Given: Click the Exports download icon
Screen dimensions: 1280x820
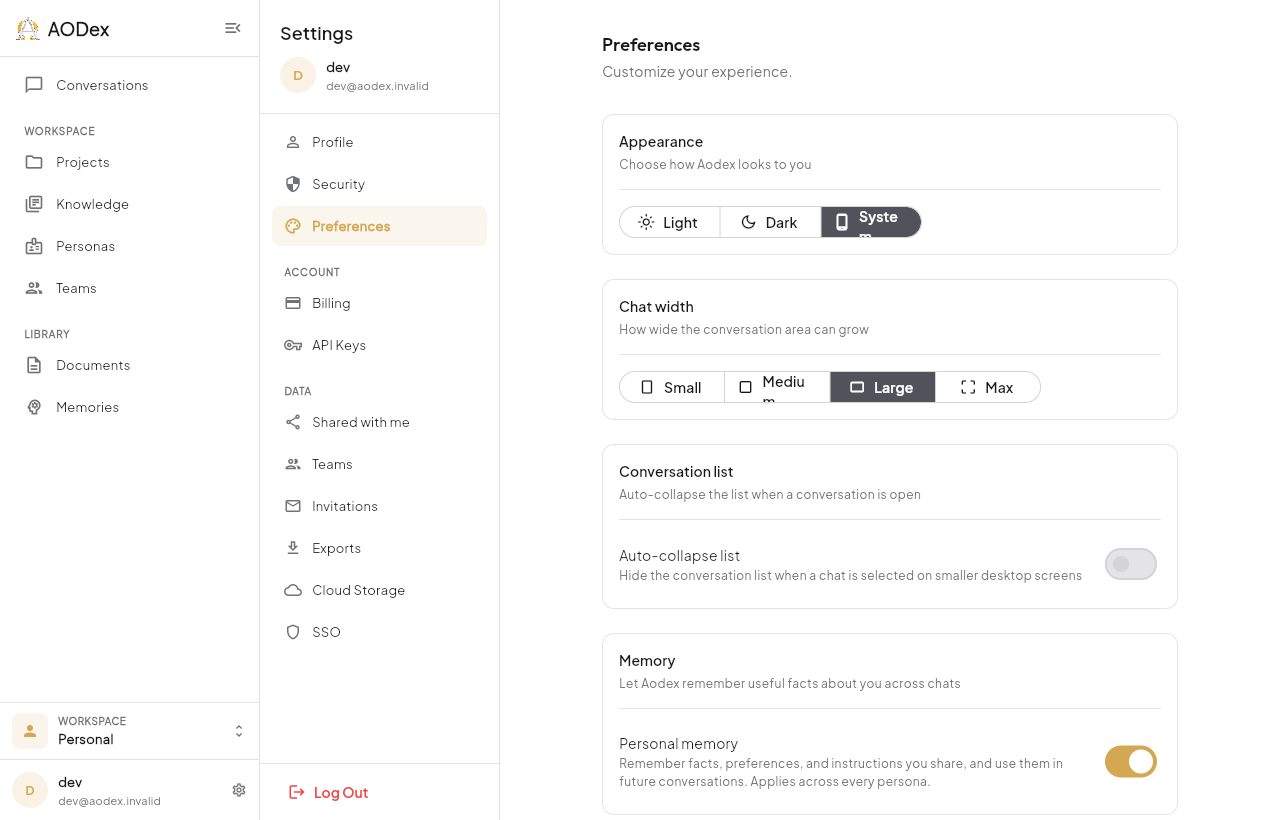Looking at the screenshot, I should click(x=293, y=548).
